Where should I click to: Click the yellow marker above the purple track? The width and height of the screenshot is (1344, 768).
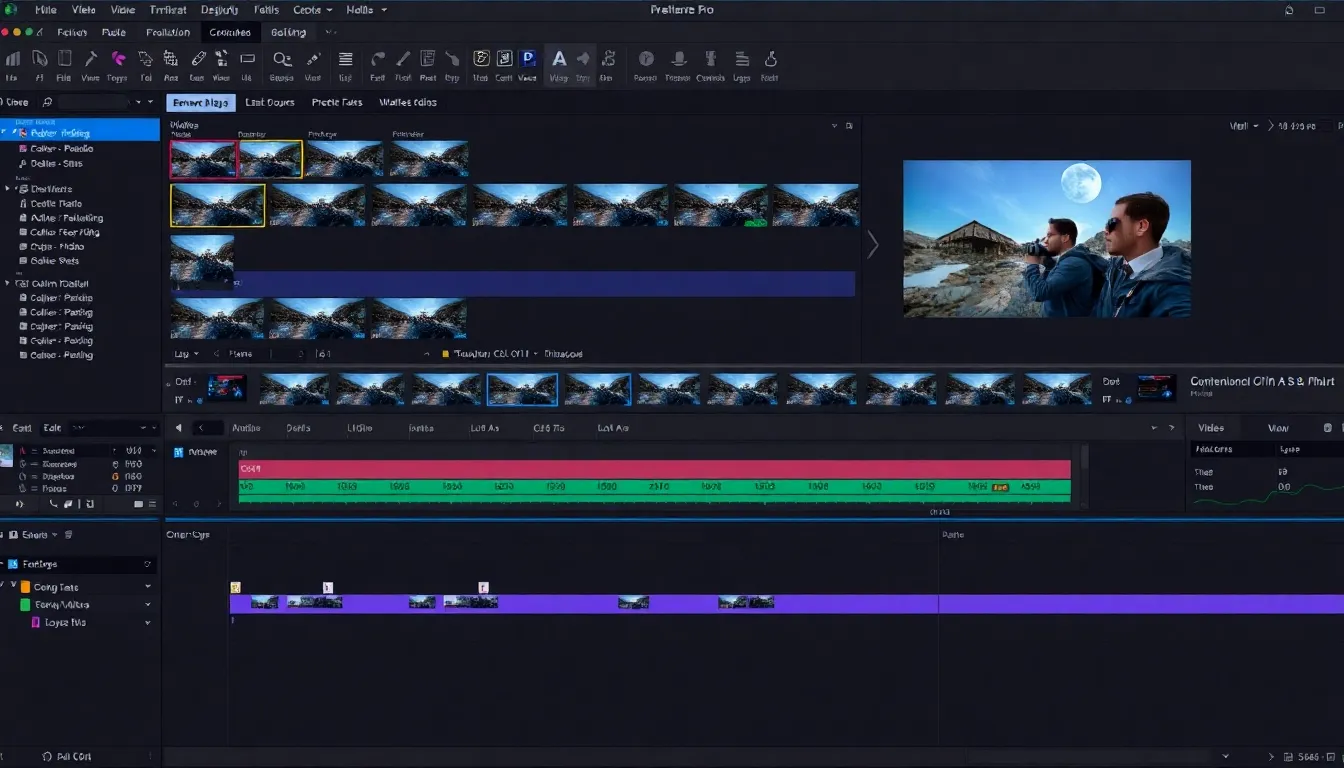236,588
